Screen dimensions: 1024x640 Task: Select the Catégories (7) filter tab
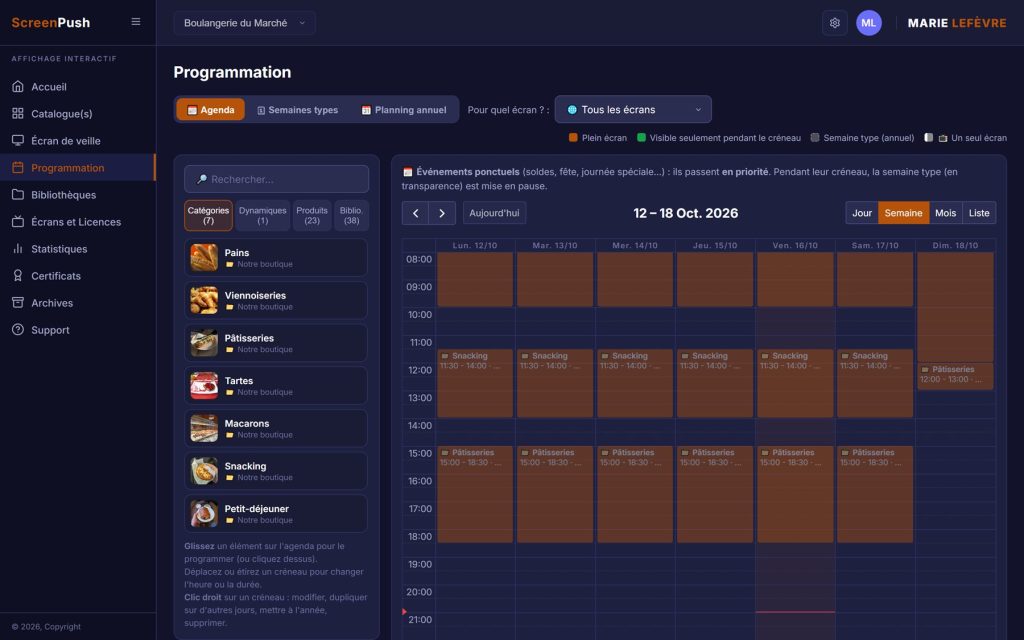point(208,216)
